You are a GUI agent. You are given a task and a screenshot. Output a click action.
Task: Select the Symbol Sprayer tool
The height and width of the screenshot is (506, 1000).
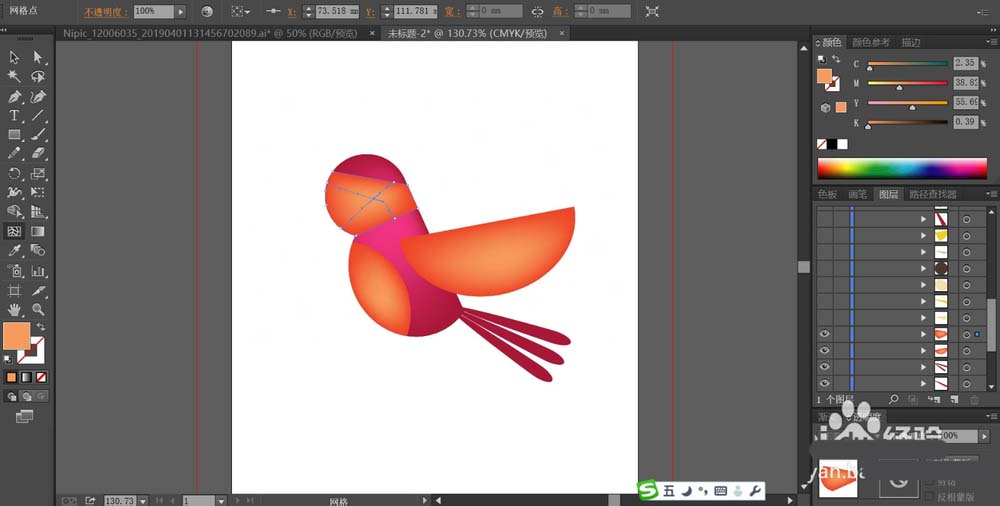pyautogui.click(x=14, y=271)
